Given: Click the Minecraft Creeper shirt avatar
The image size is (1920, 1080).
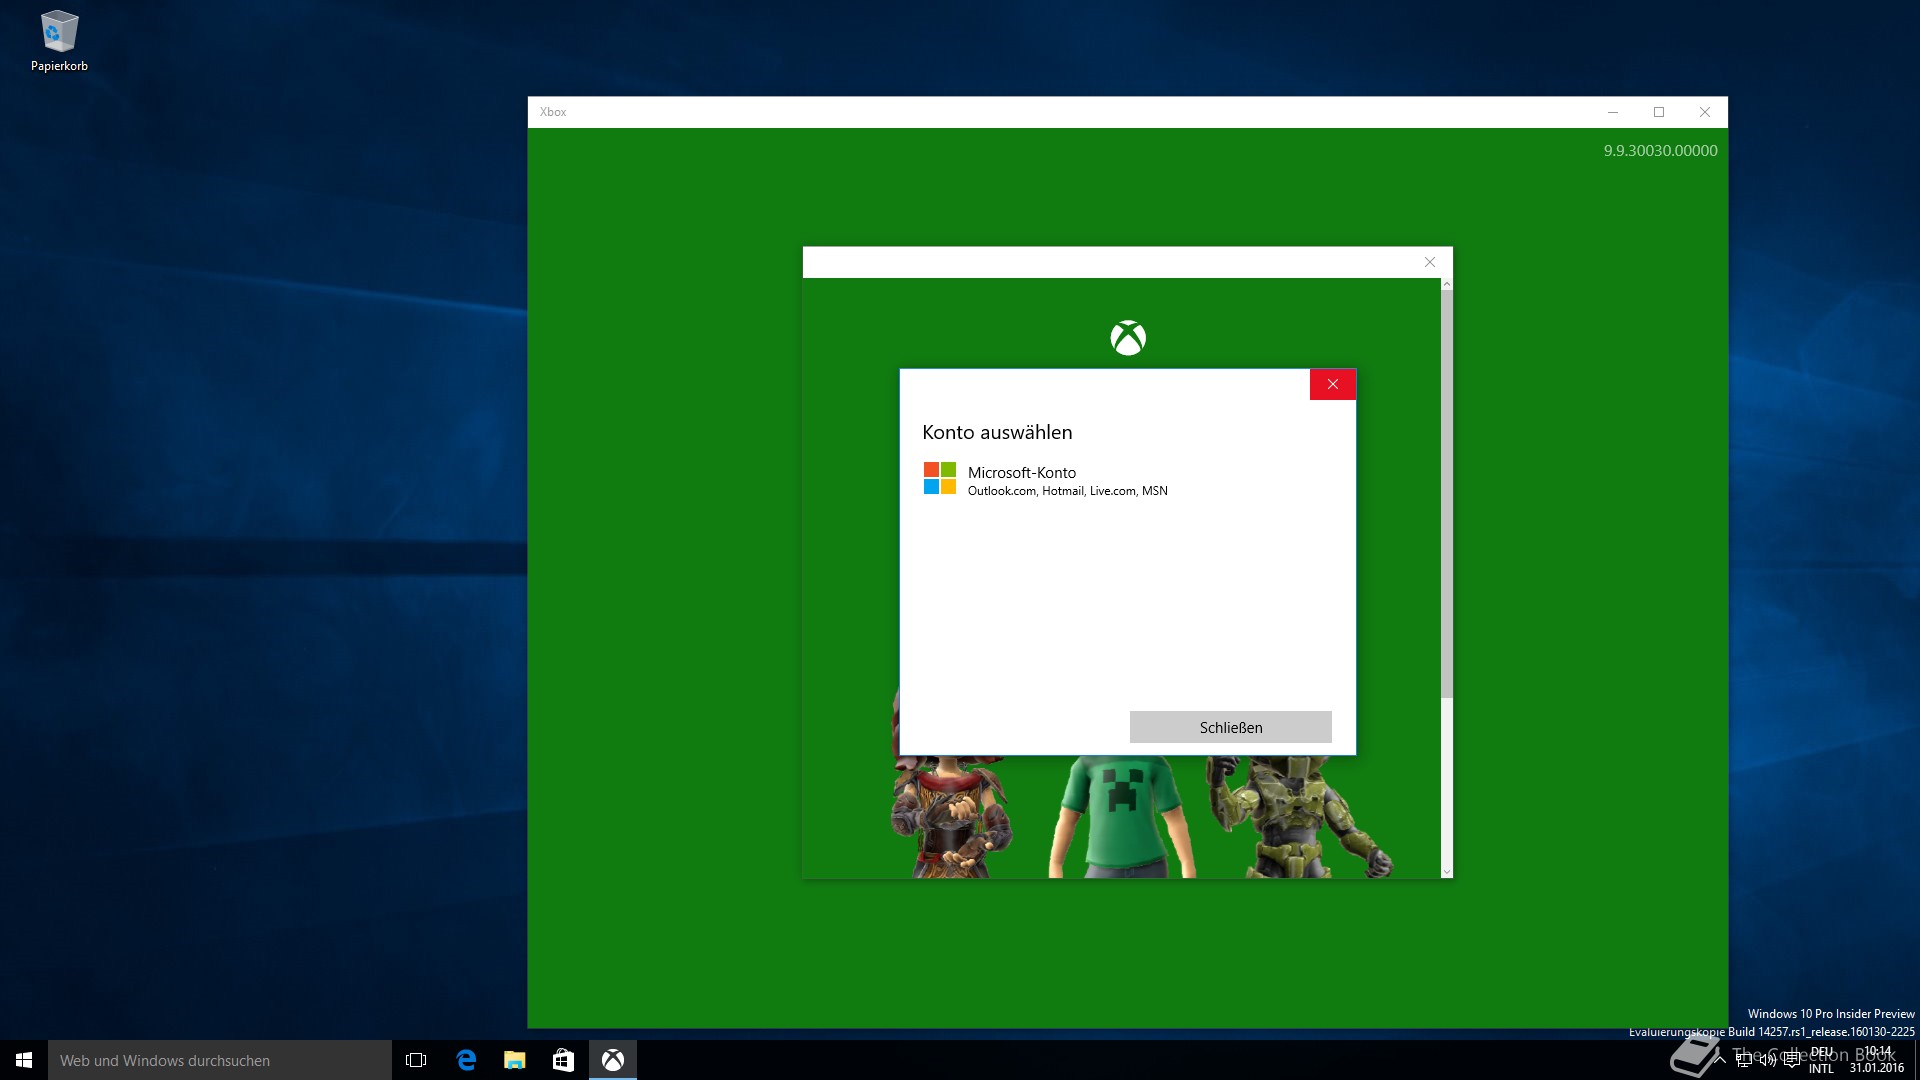Looking at the screenshot, I should (x=1123, y=816).
